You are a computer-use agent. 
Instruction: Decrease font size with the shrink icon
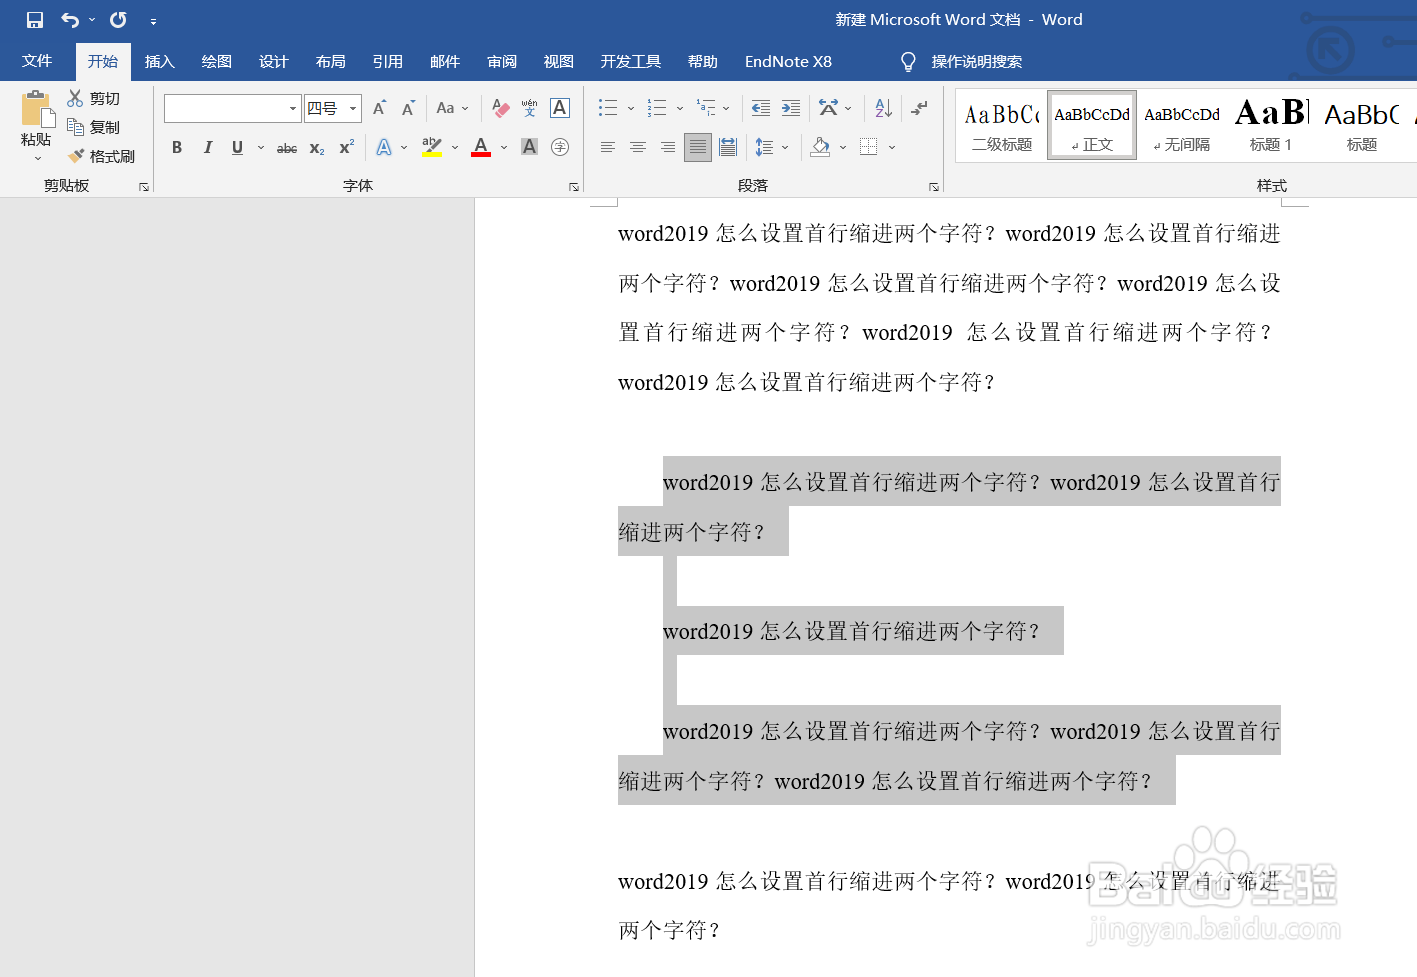[408, 108]
